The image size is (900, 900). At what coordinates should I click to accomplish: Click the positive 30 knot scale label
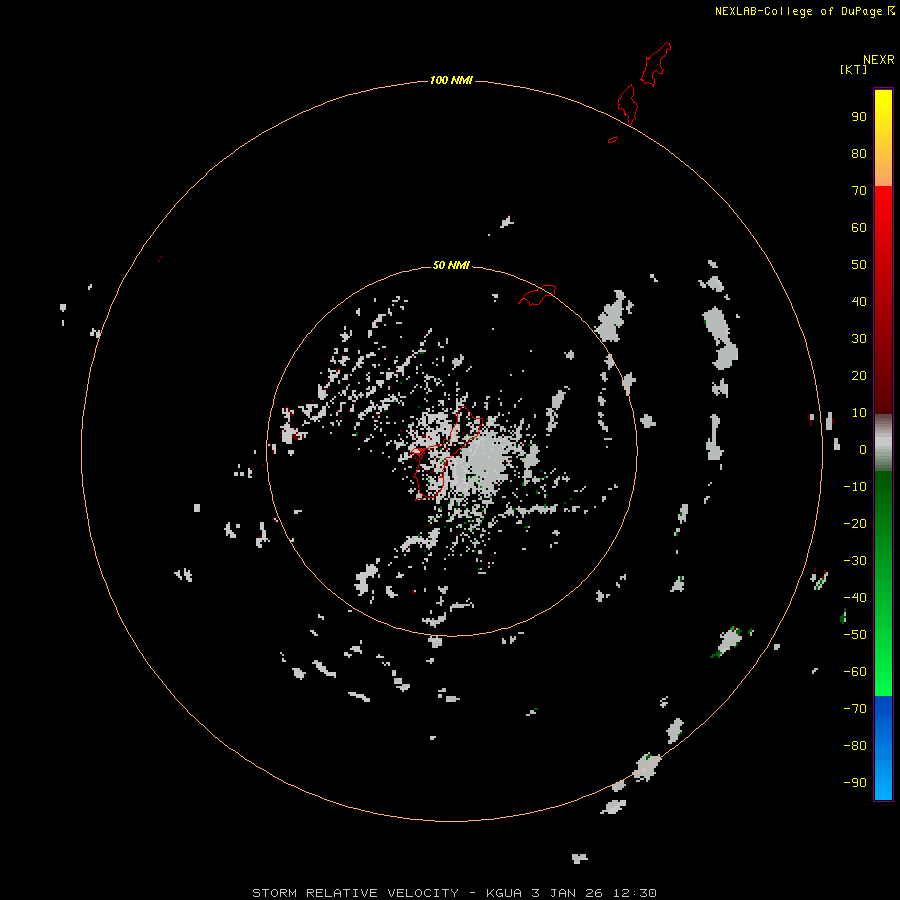[859, 339]
